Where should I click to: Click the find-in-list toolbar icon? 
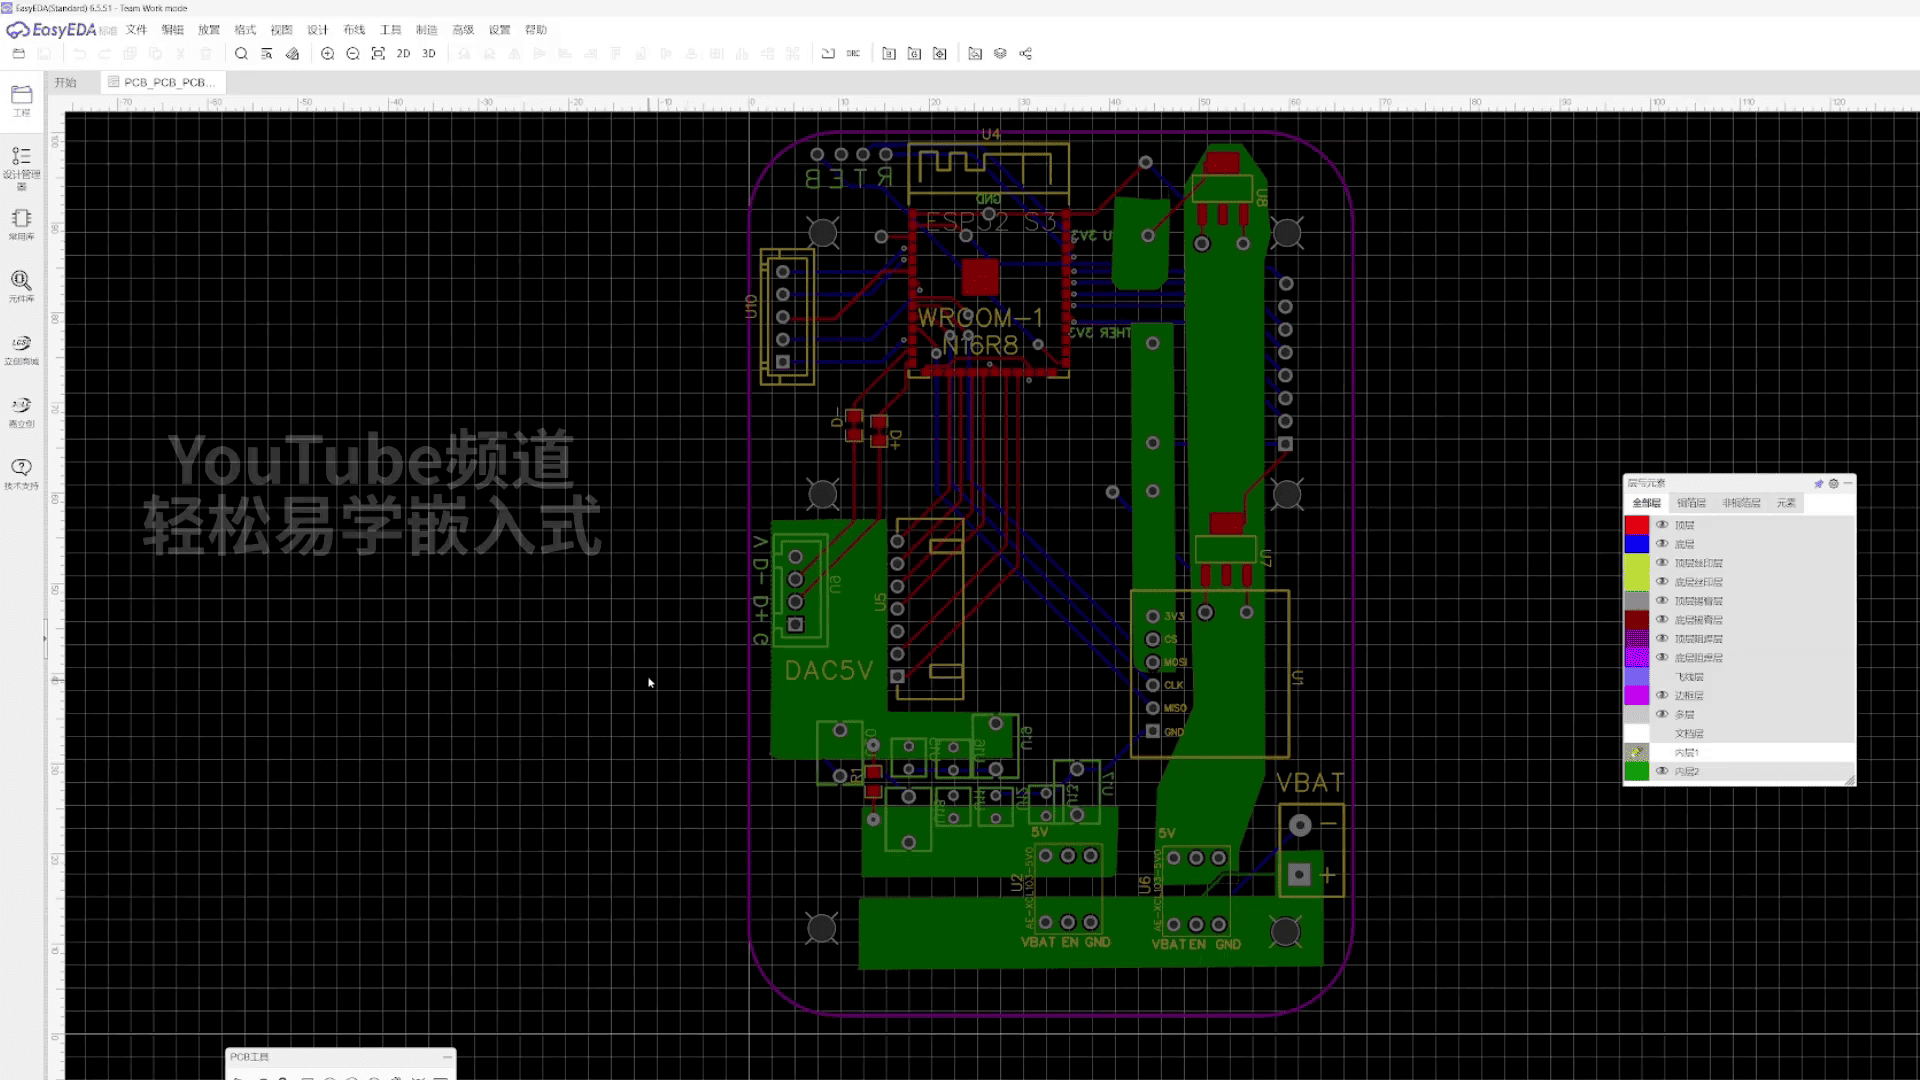pyautogui.click(x=267, y=54)
